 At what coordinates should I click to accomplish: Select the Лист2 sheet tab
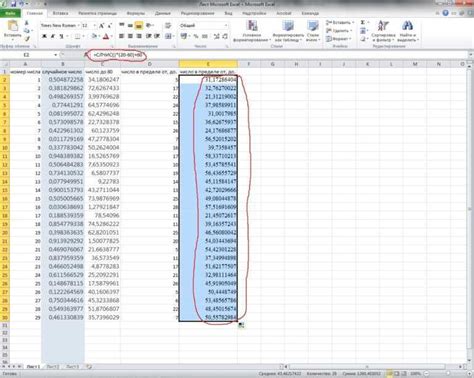click(53, 367)
